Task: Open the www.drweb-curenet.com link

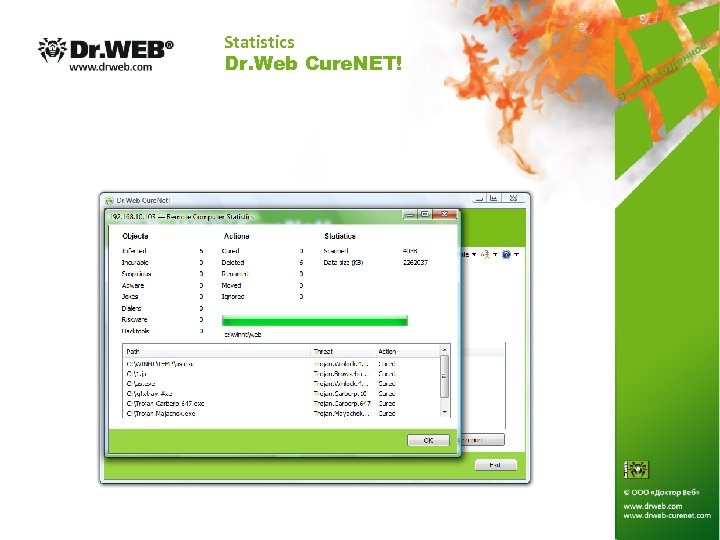Action: coord(667,515)
